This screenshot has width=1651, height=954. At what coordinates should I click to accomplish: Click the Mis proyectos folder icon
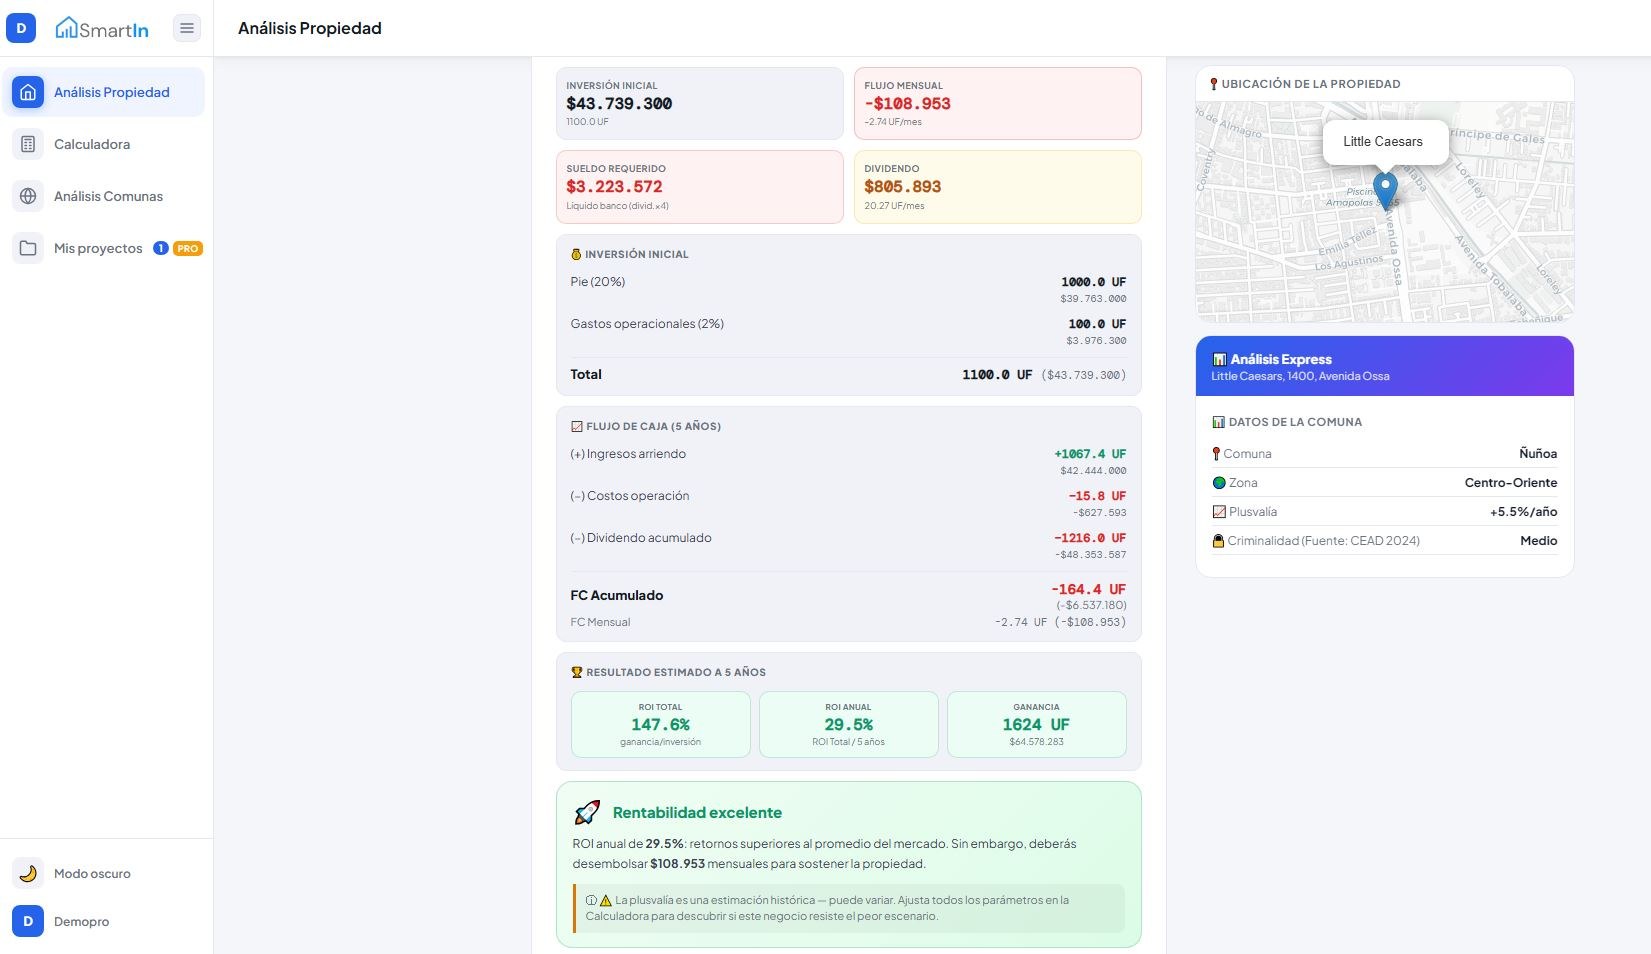point(28,248)
